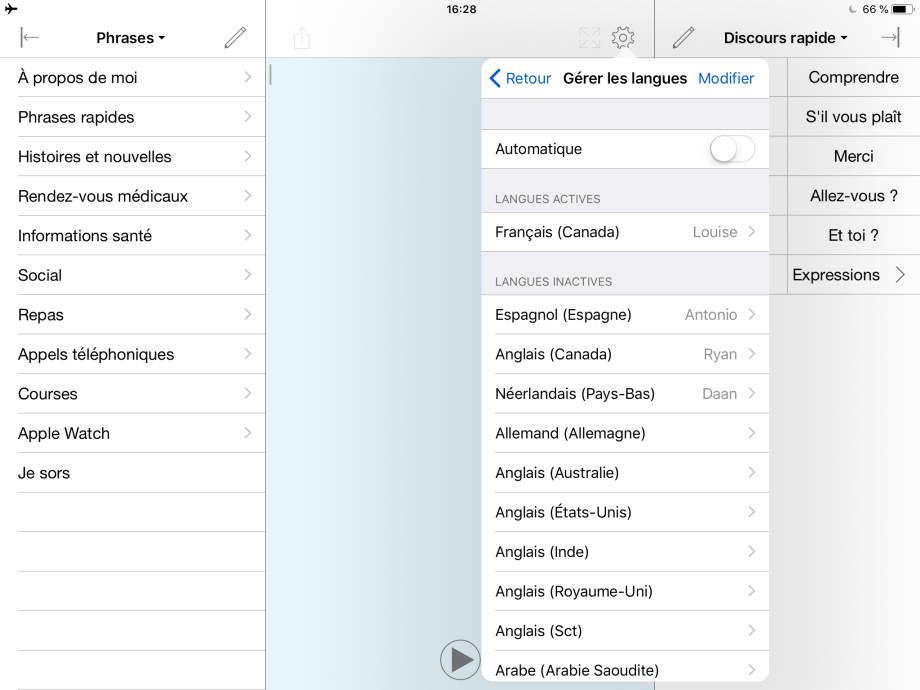Tap the share icon in the toolbar
This screenshot has height=690, width=920.
302,38
